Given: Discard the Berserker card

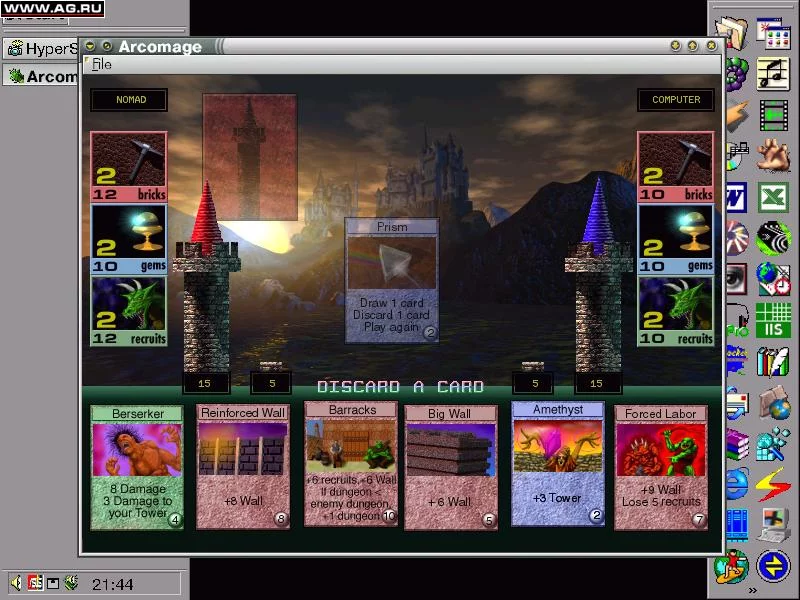Looking at the screenshot, I should click(137, 467).
